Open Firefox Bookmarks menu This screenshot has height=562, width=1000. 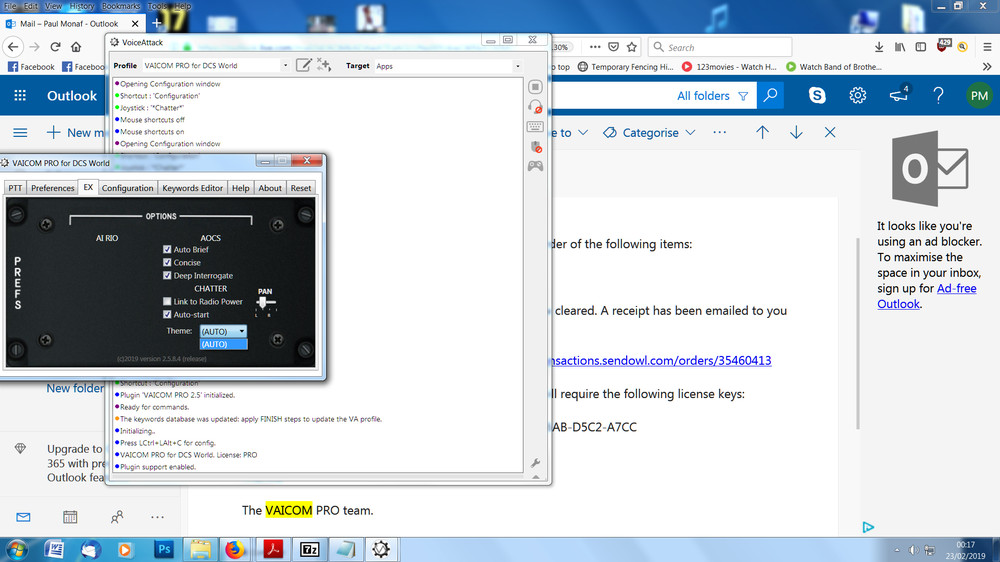[121, 6]
